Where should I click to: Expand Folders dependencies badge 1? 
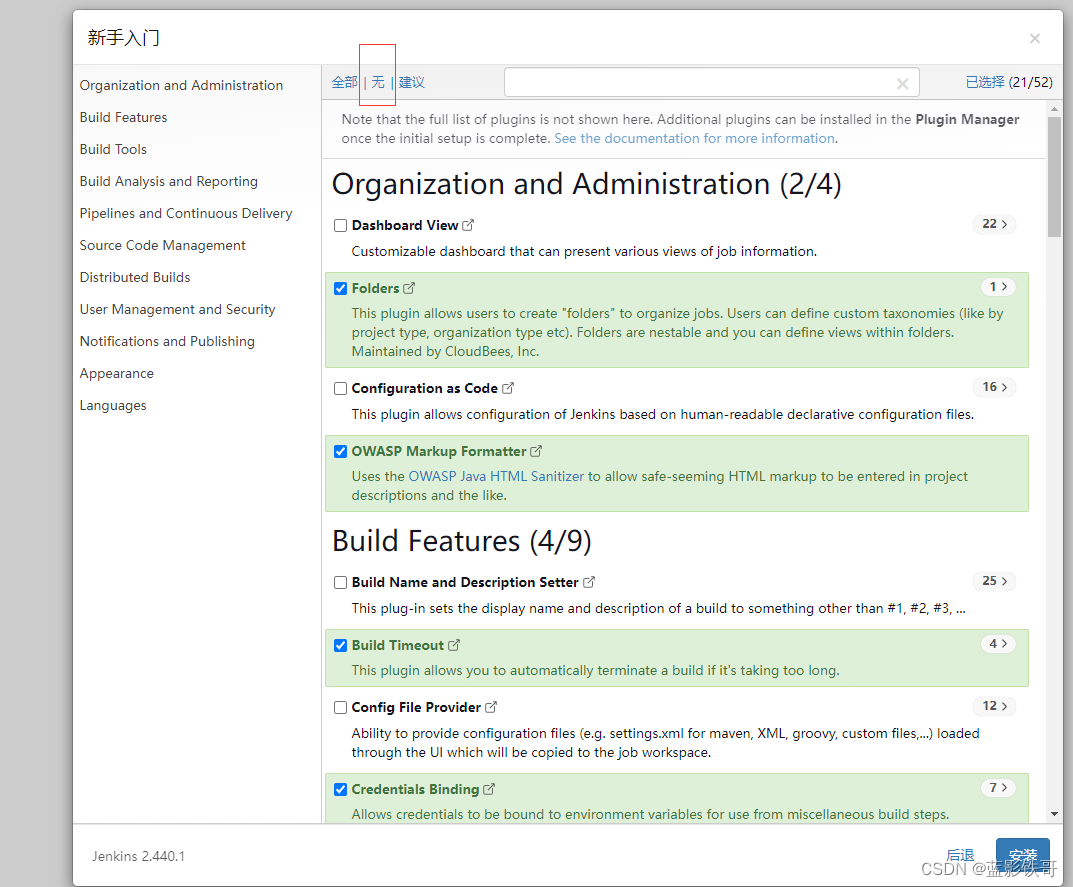click(998, 287)
